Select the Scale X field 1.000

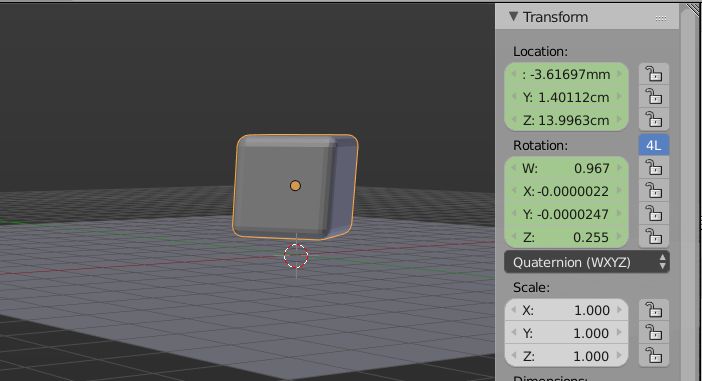pyautogui.click(x=566, y=310)
